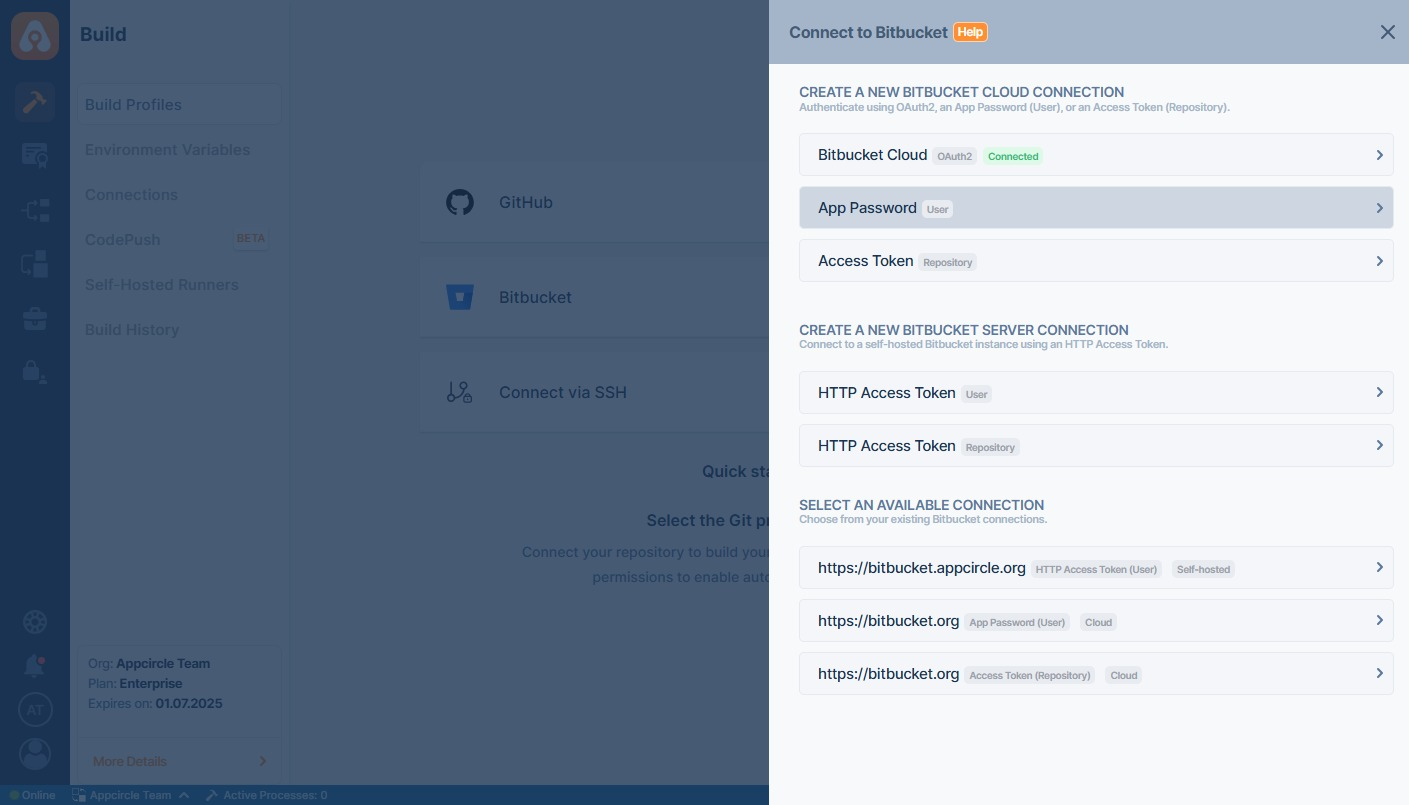Open the signing certificate icon in sidebar
The width and height of the screenshot is (1409, 805).
click(35, 155)
